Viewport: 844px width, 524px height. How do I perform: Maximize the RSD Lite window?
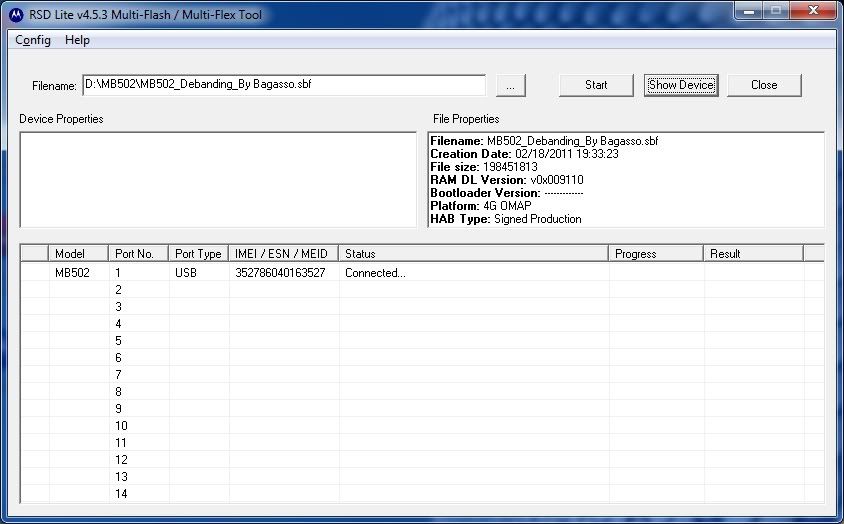click(776, 11)
